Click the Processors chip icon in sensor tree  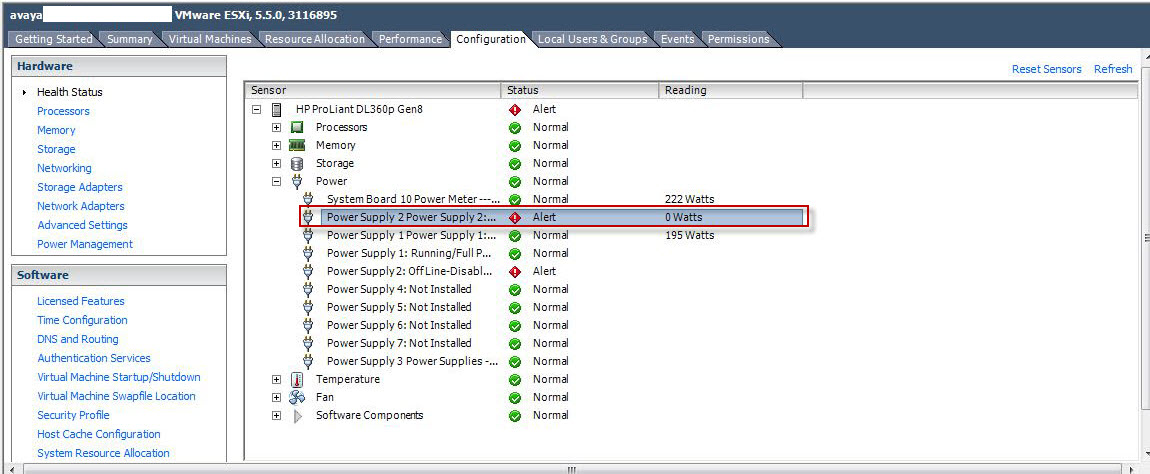click(297, 128)
